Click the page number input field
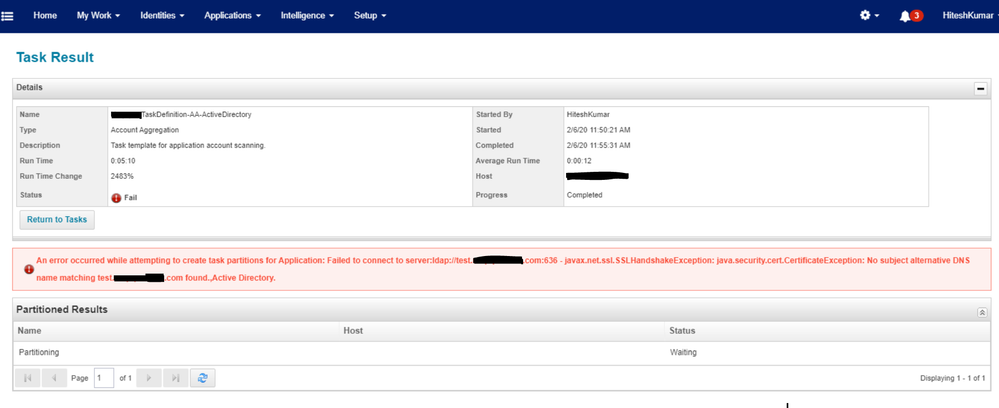999x408 pixels. 103,378
